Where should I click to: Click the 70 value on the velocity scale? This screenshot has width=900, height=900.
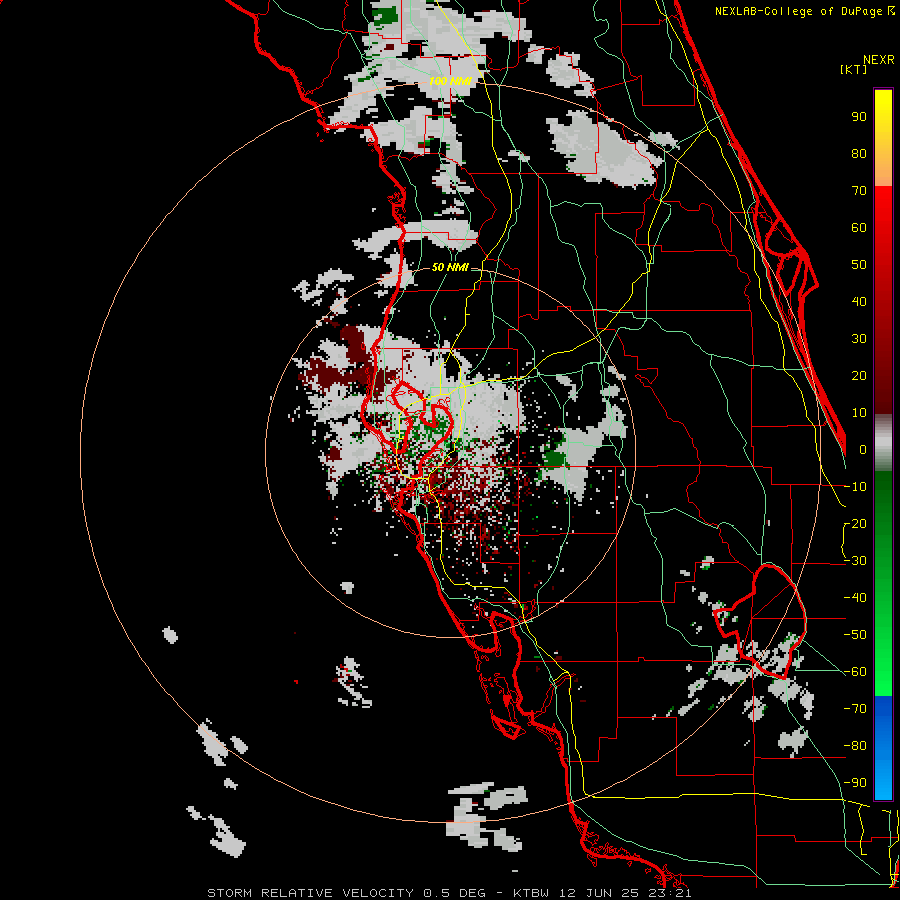pos(859,191)
